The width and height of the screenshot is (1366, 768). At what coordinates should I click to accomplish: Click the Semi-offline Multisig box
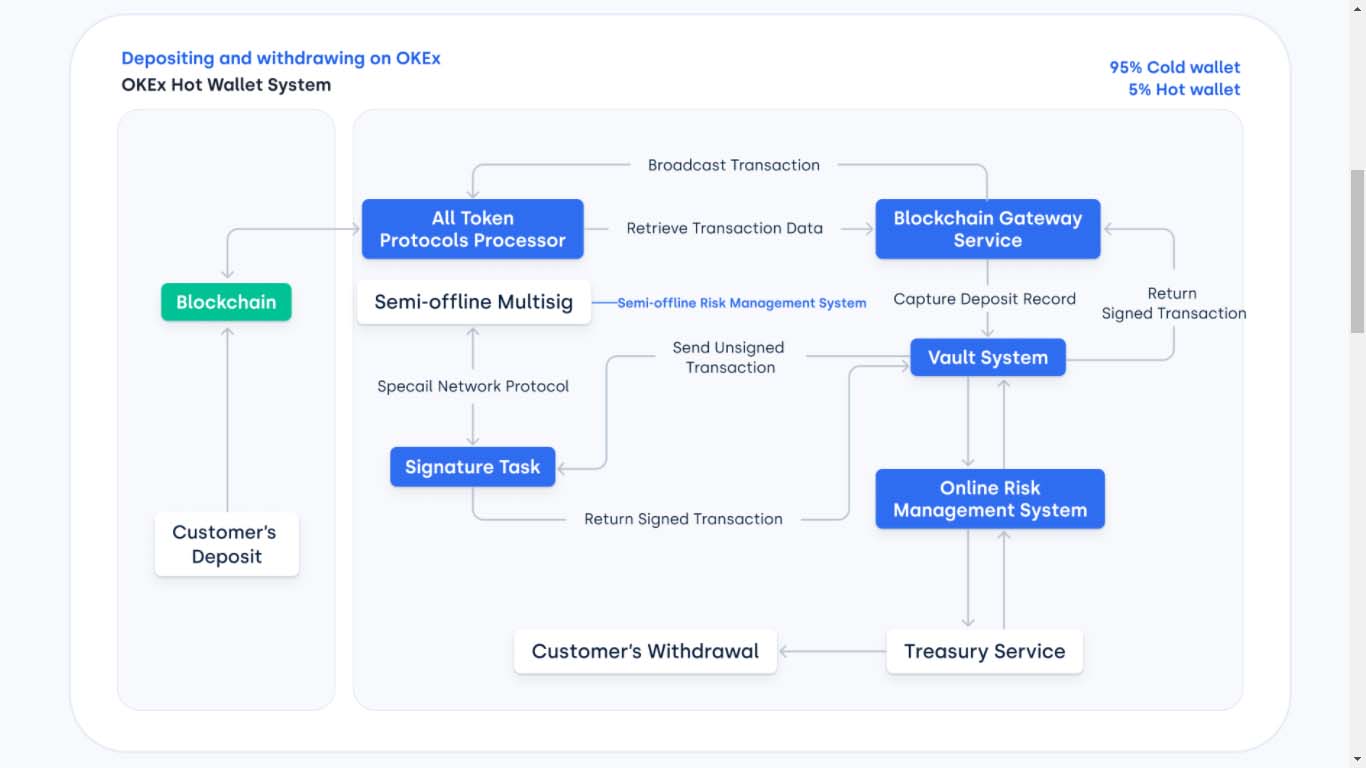(x=474, y=302)
